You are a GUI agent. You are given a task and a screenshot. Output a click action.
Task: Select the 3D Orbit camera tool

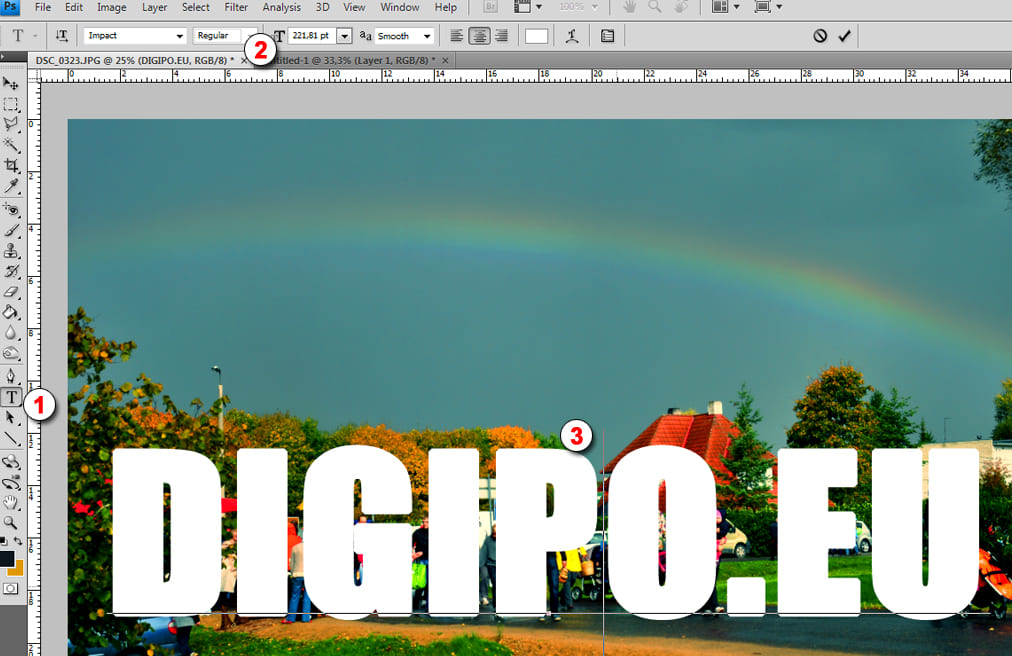[11, 482]
